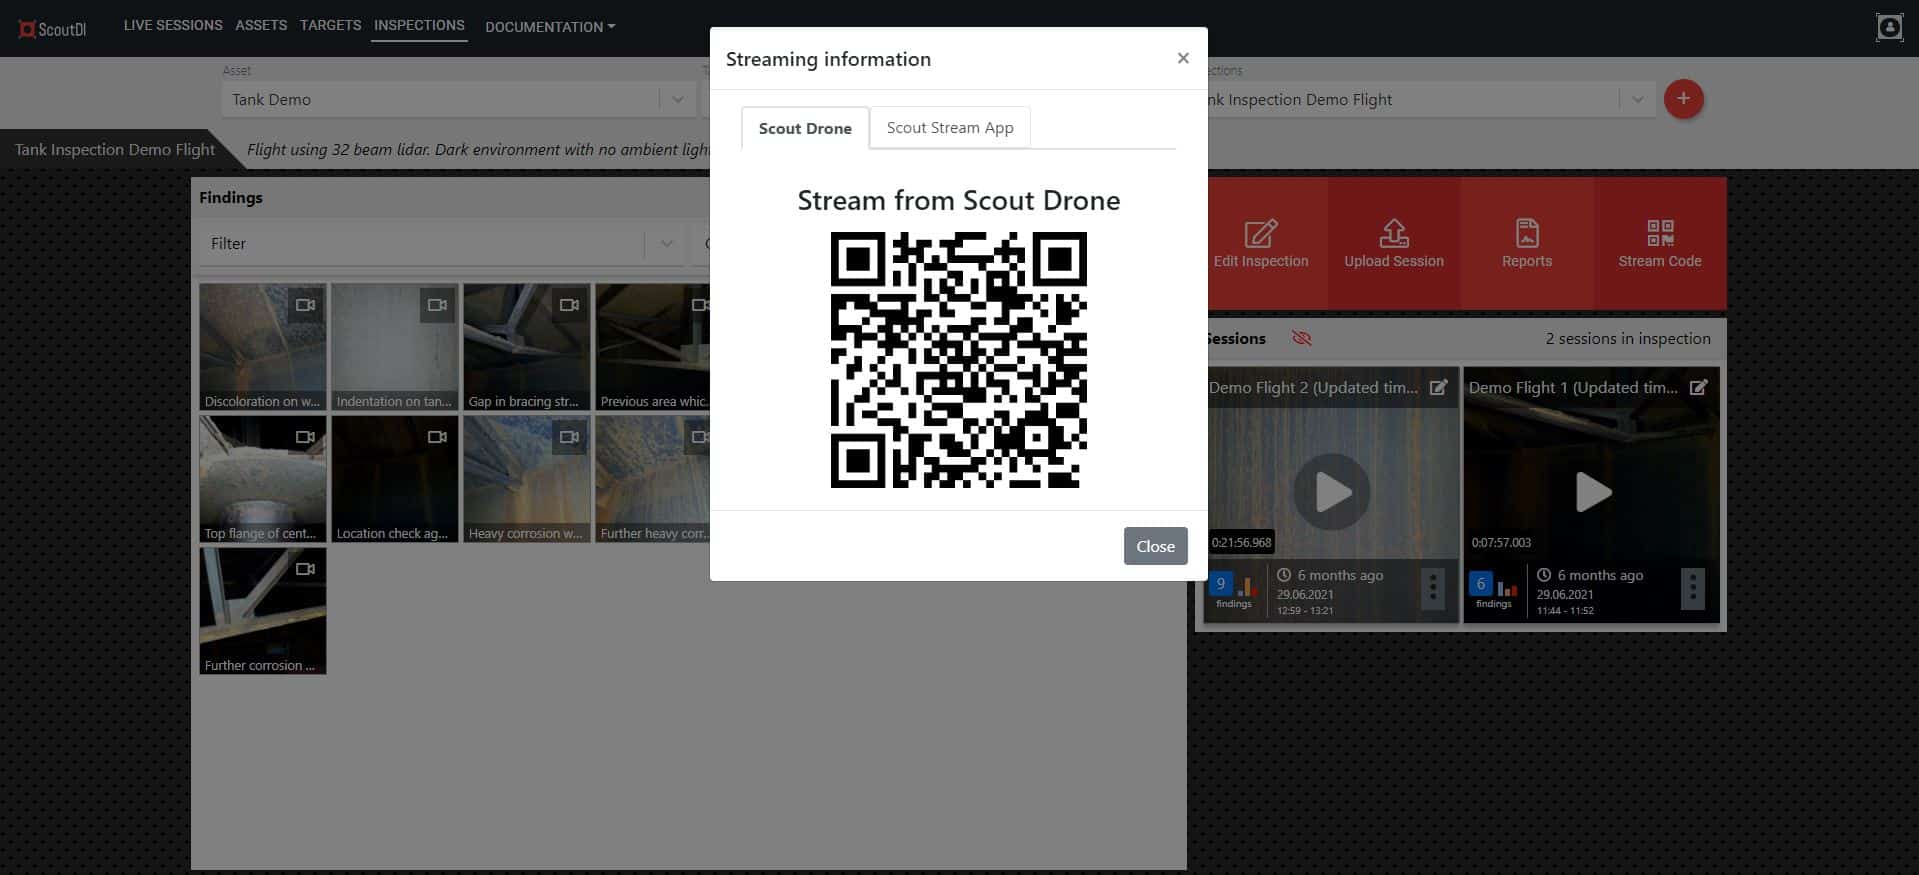Screen dimensions: 1919x875
Task: Click the Edit Inspection icon
Action: click(1260, 233)
